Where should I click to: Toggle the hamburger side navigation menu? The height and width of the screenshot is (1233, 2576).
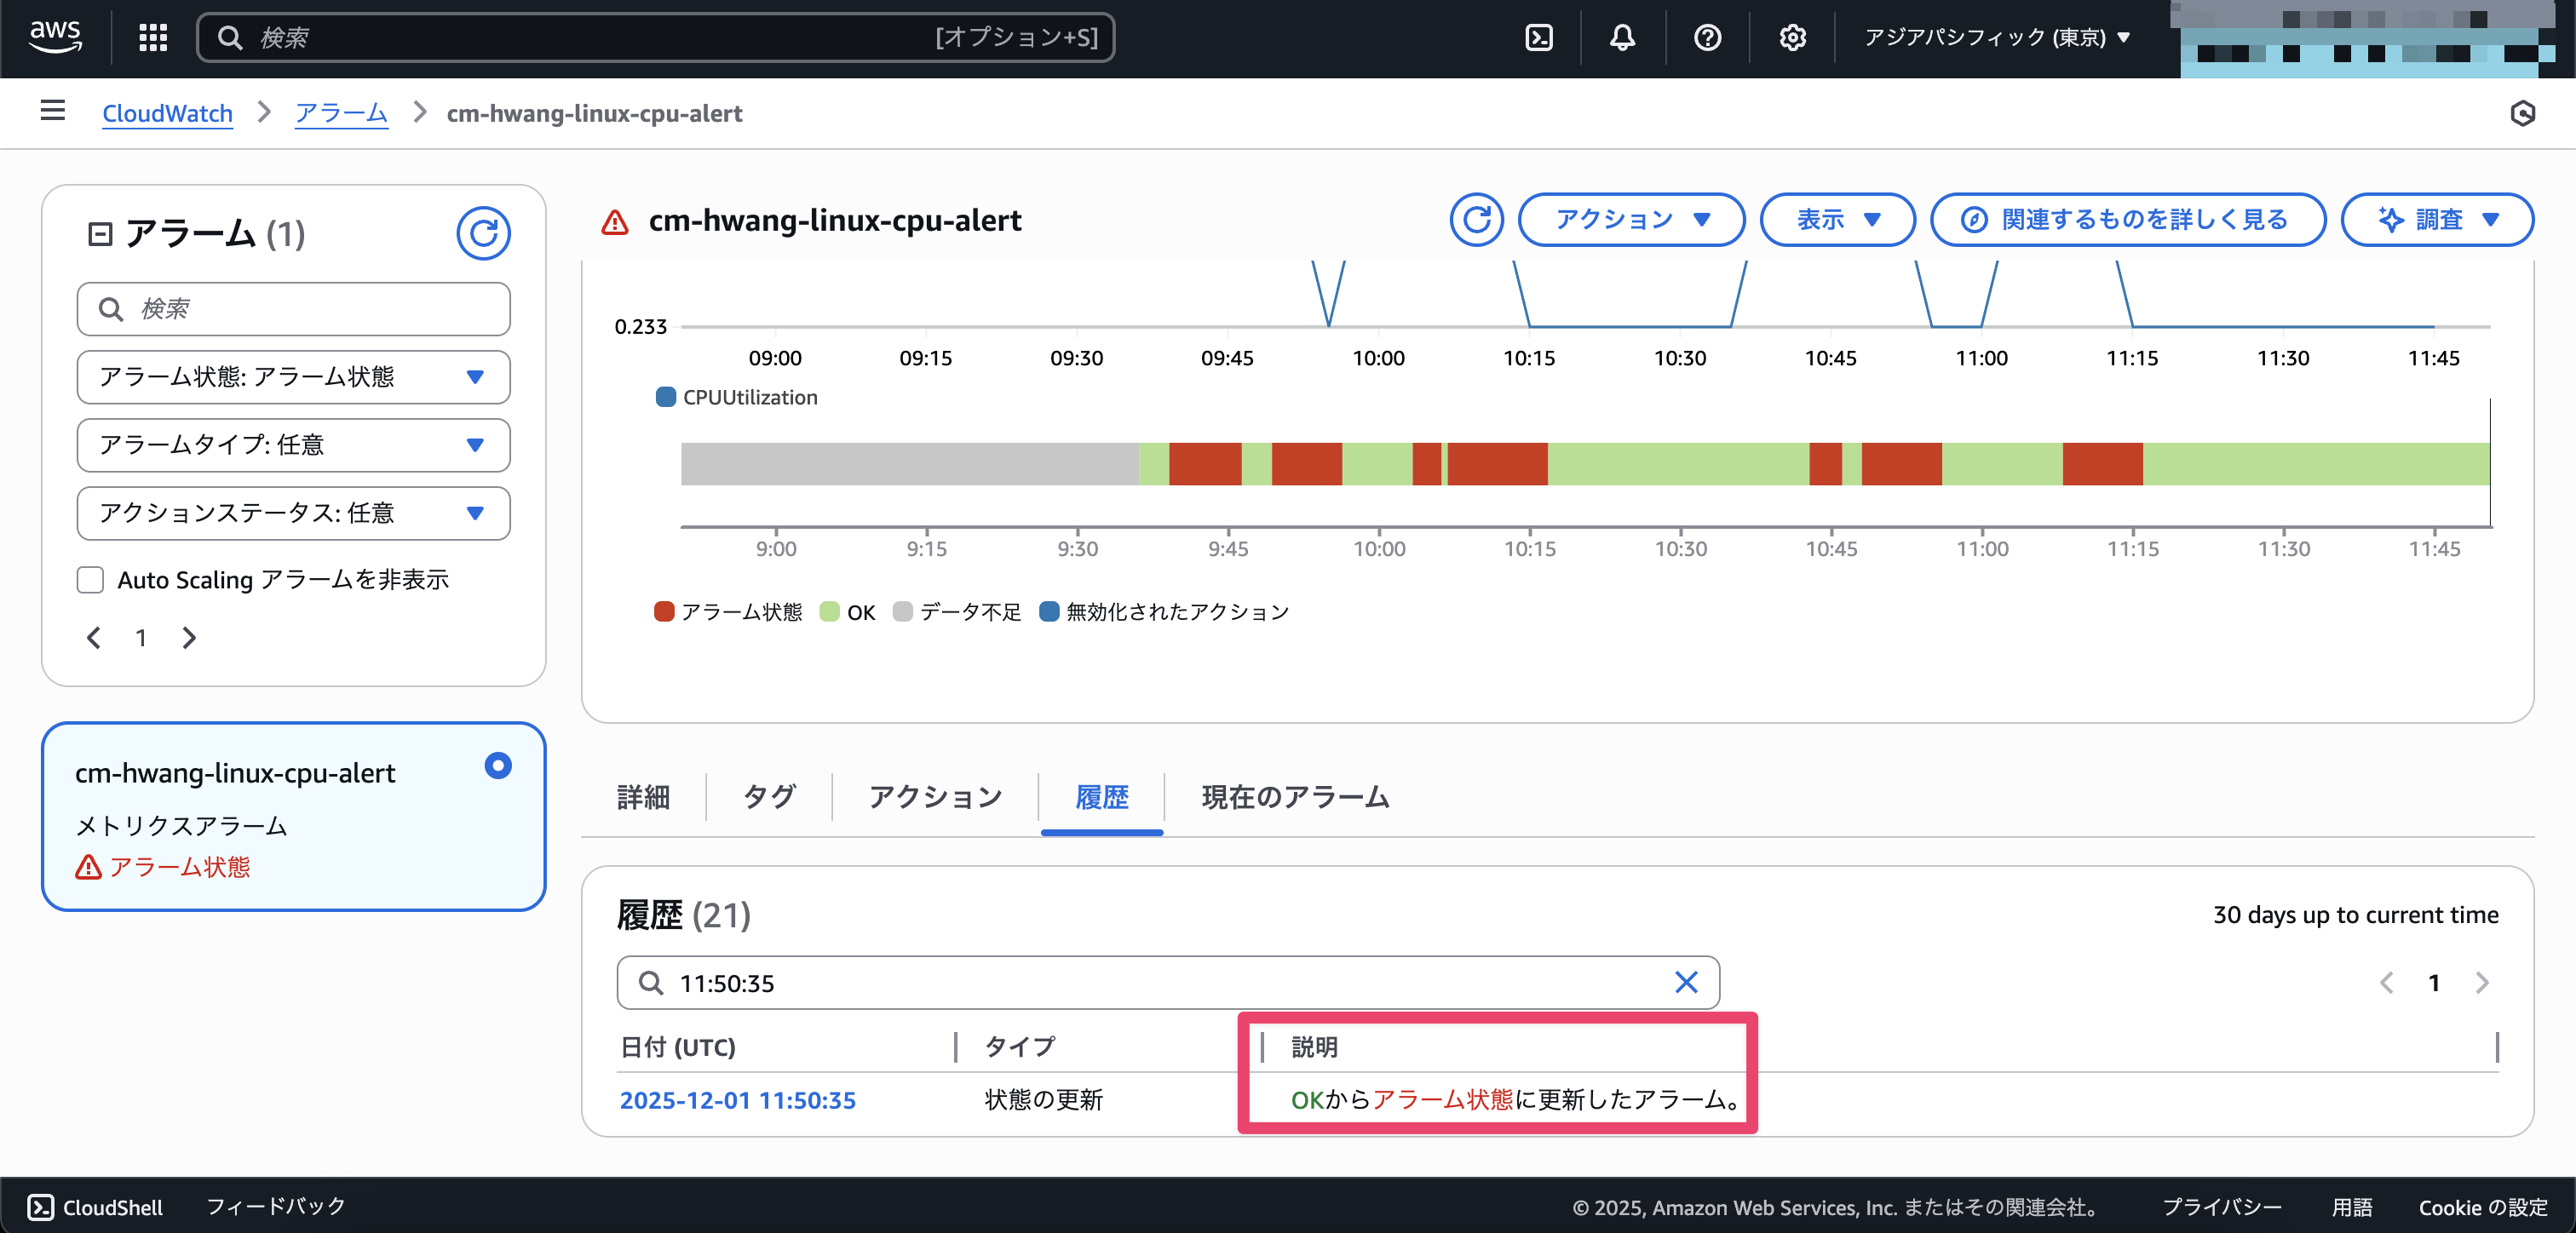53,111
